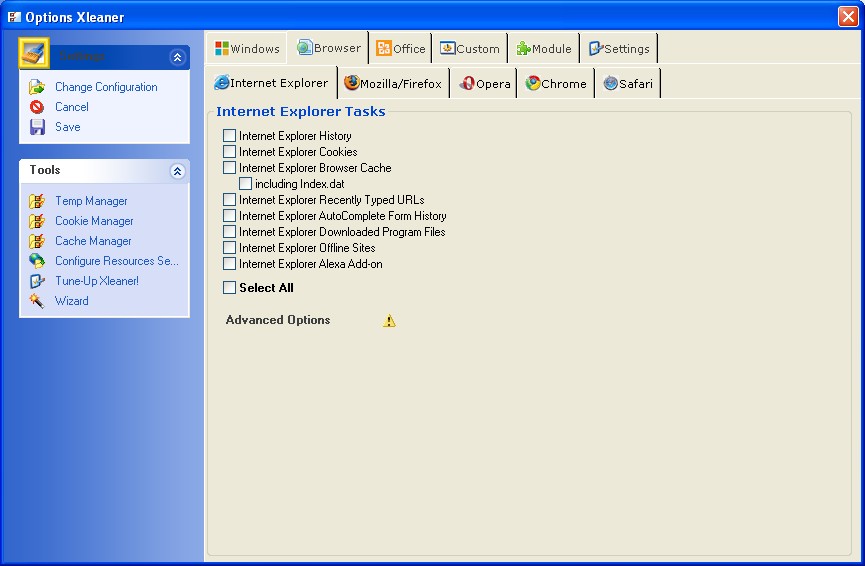Screen dimensions: 865x566
Task: Open the Opera sub-tab
Action: (x=484, y=83)
